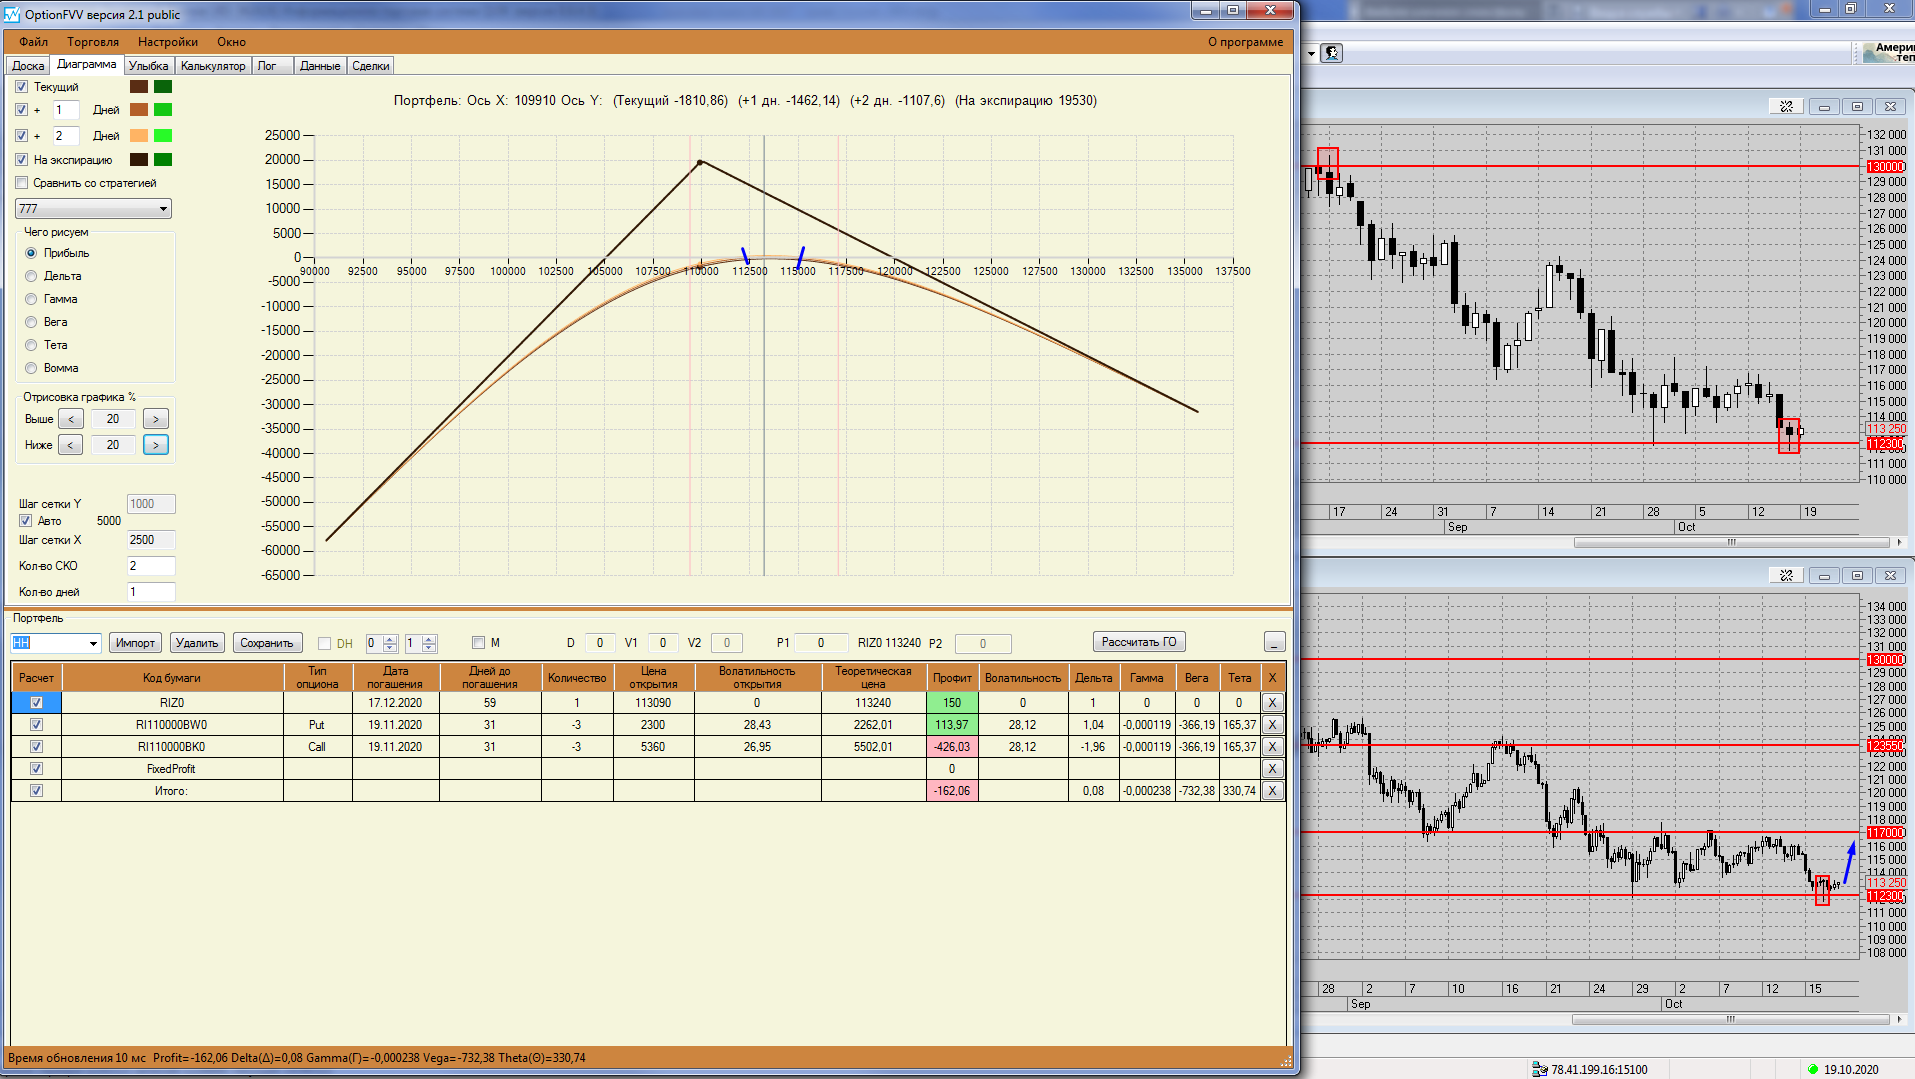Open the 777 strategy dropdown

tap(163, 209)
